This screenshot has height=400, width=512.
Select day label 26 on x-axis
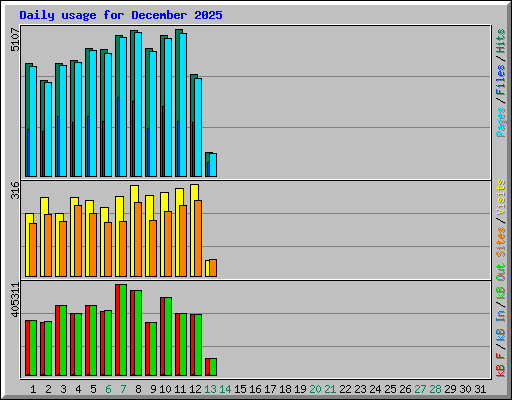[405, 389]
